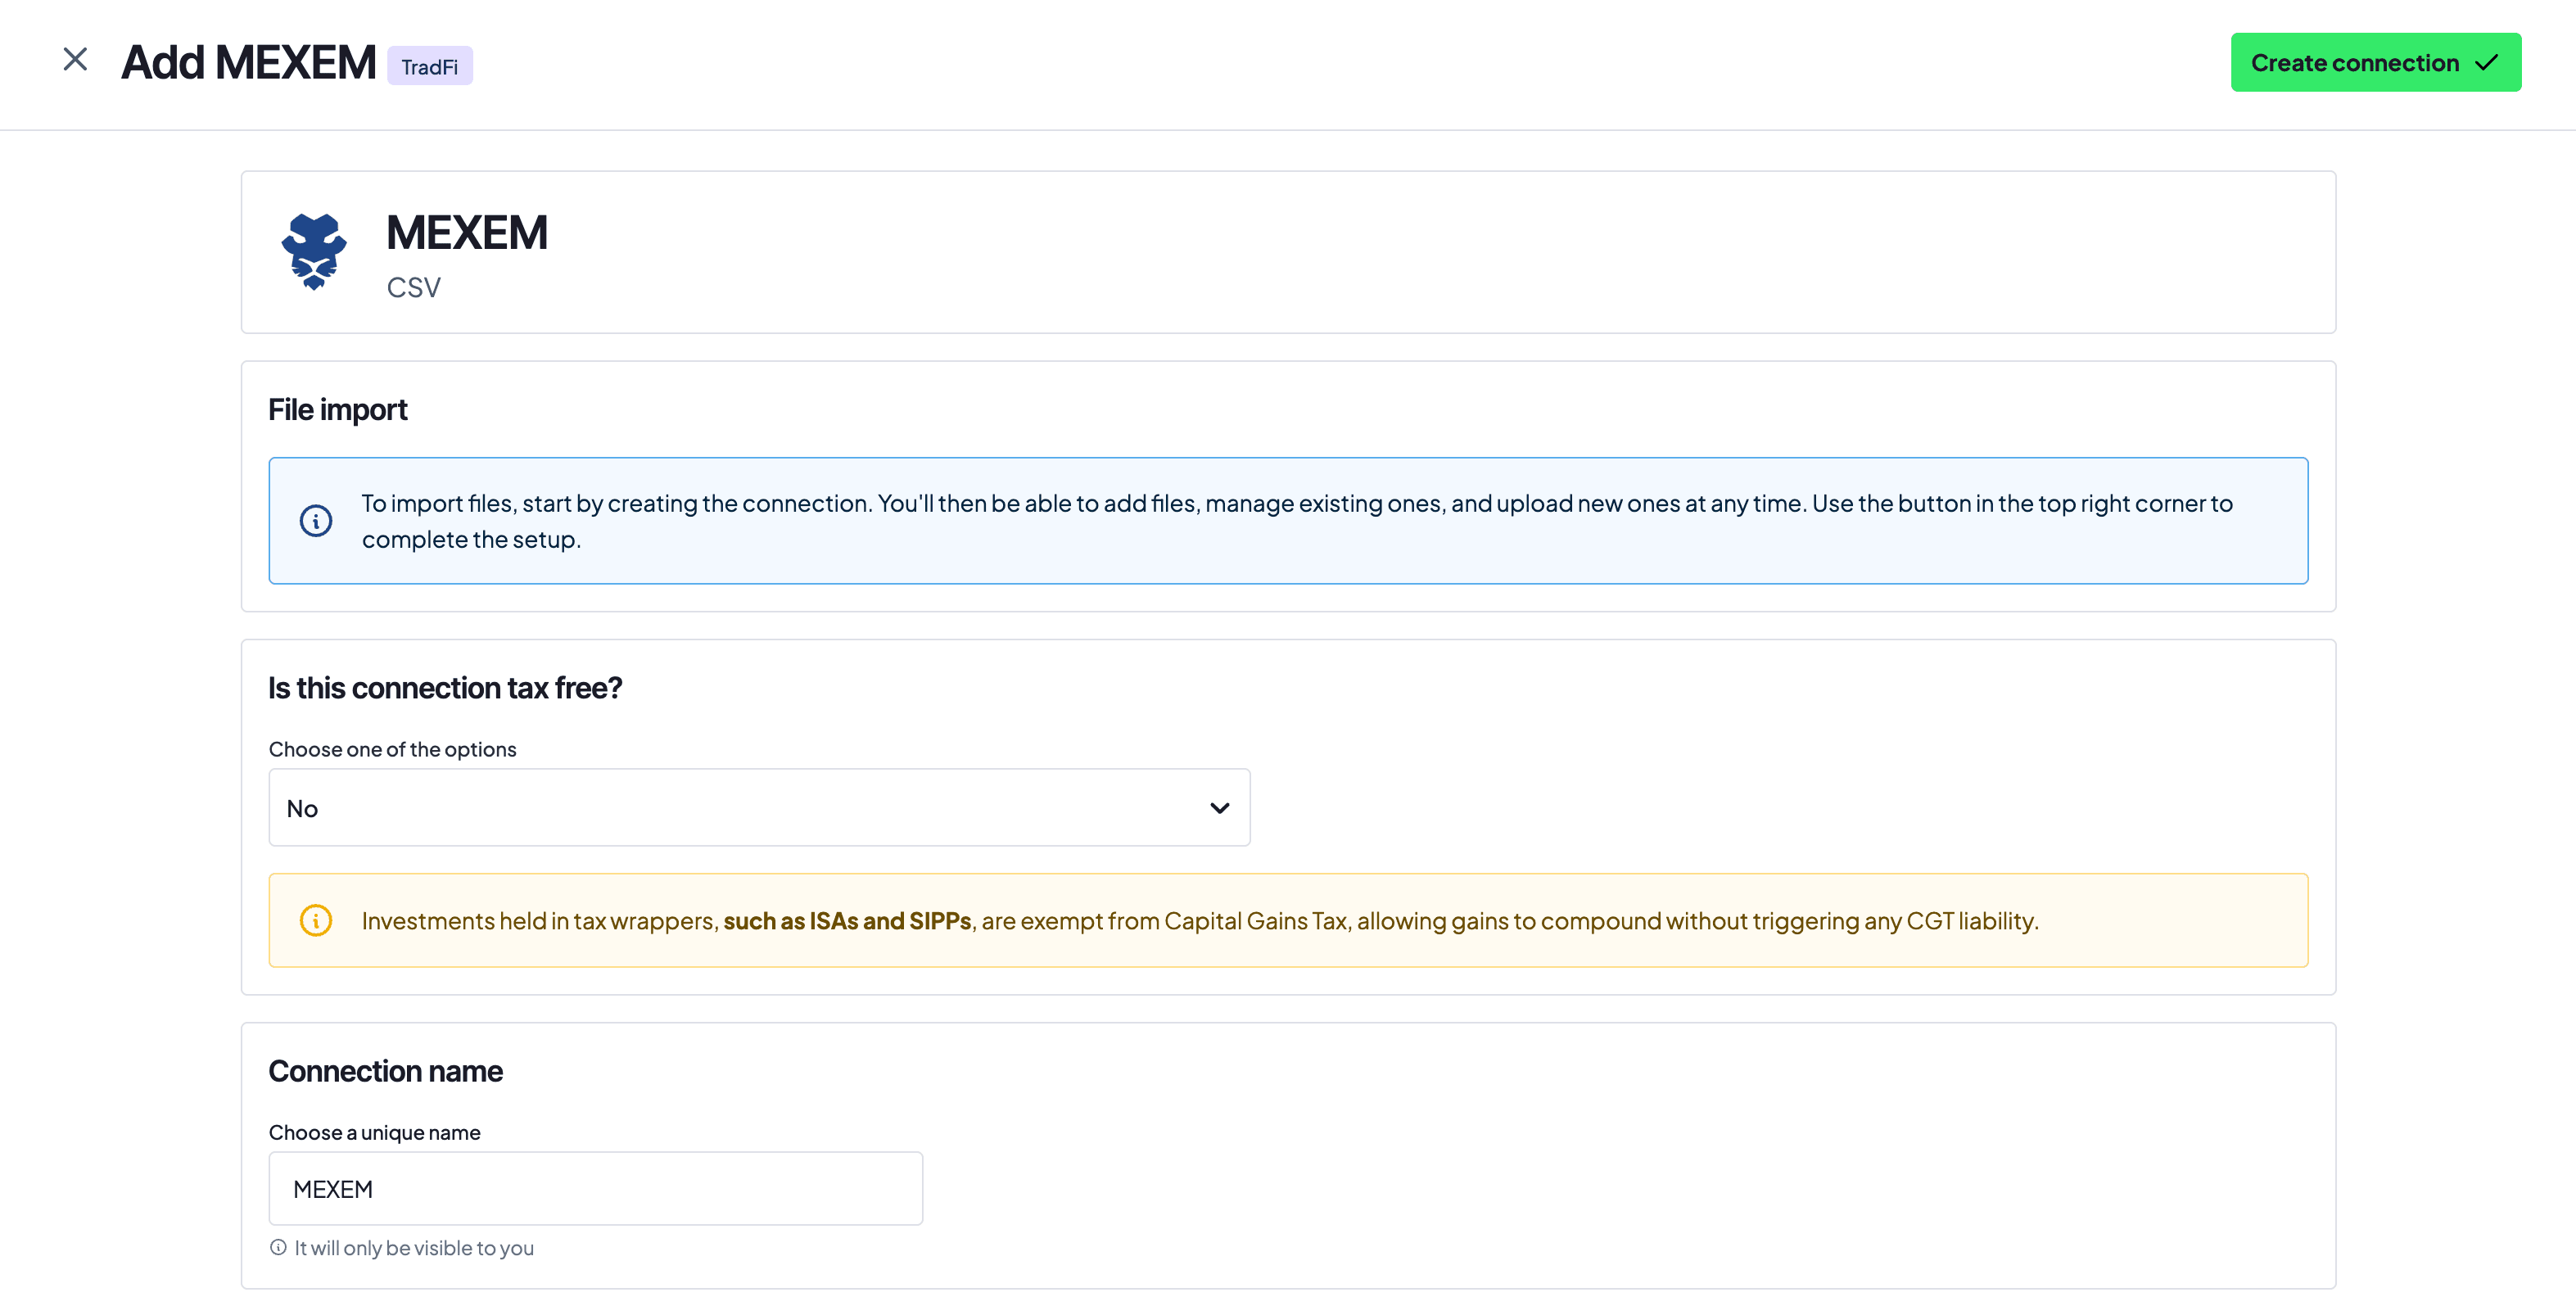Click the MEXEM lion logo

click(314, 251)
